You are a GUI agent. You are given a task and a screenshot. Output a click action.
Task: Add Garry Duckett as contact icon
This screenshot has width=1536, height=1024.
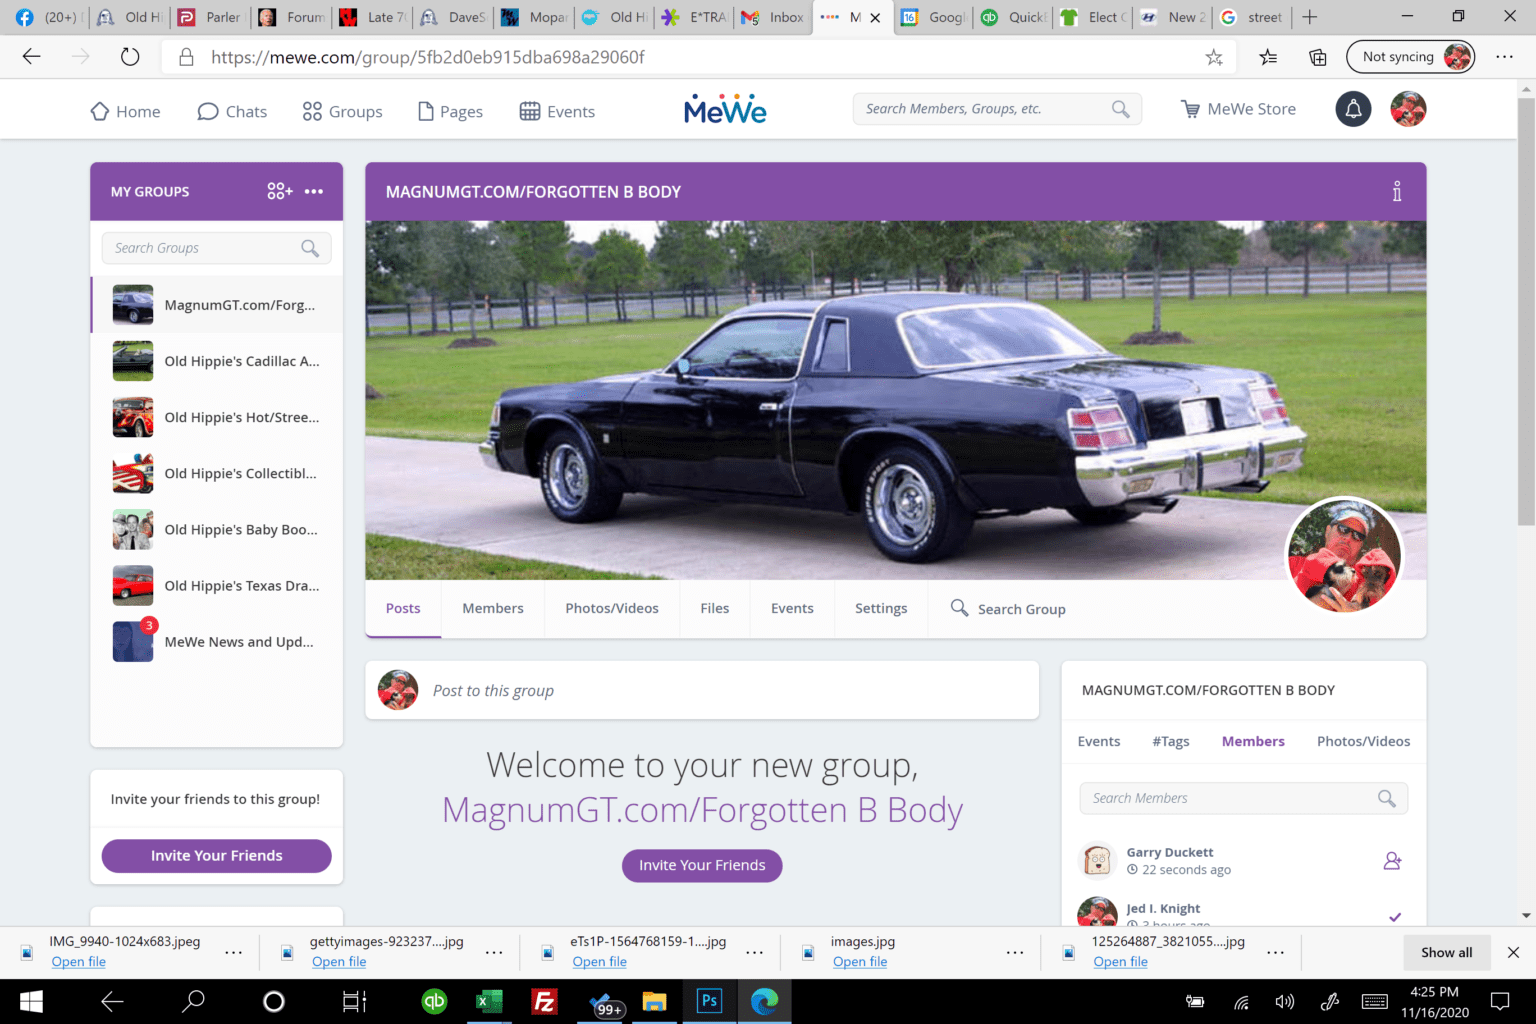pyautogui.click(x=1392, y=860)
